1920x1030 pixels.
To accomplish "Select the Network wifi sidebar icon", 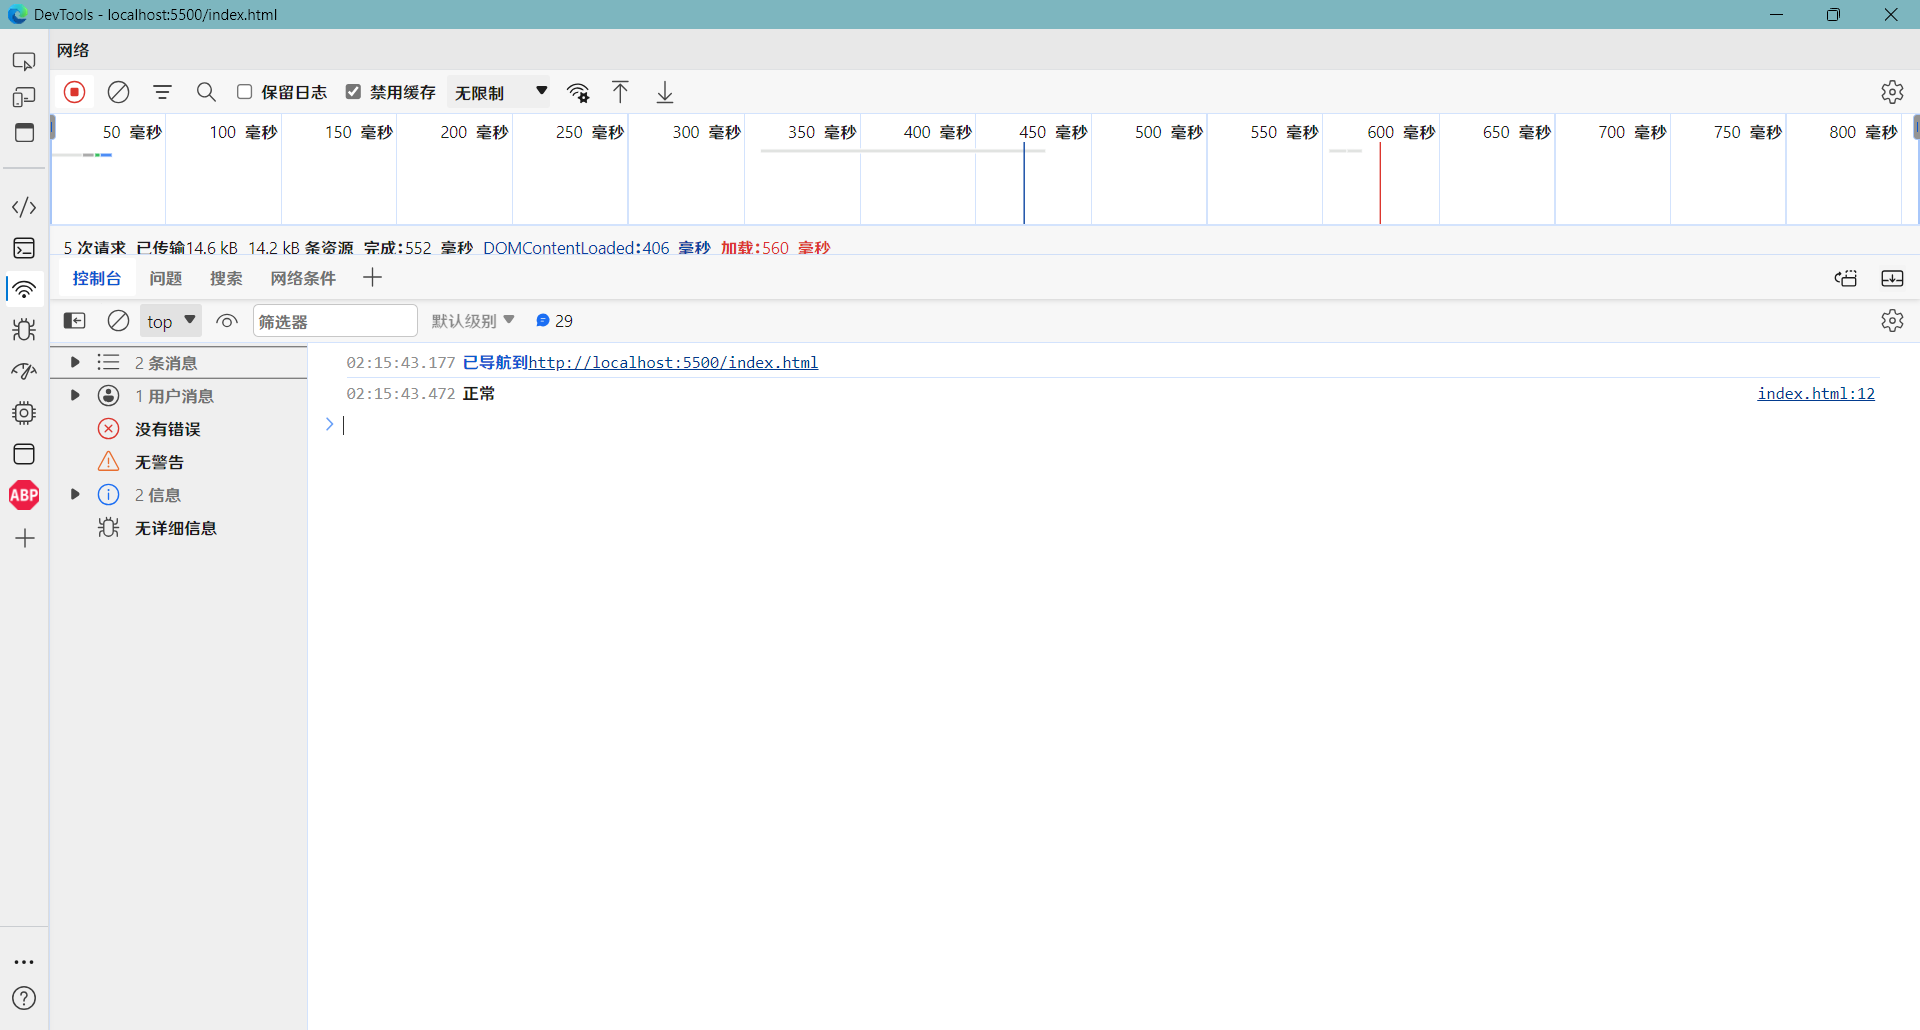I will tap(24, 289).
